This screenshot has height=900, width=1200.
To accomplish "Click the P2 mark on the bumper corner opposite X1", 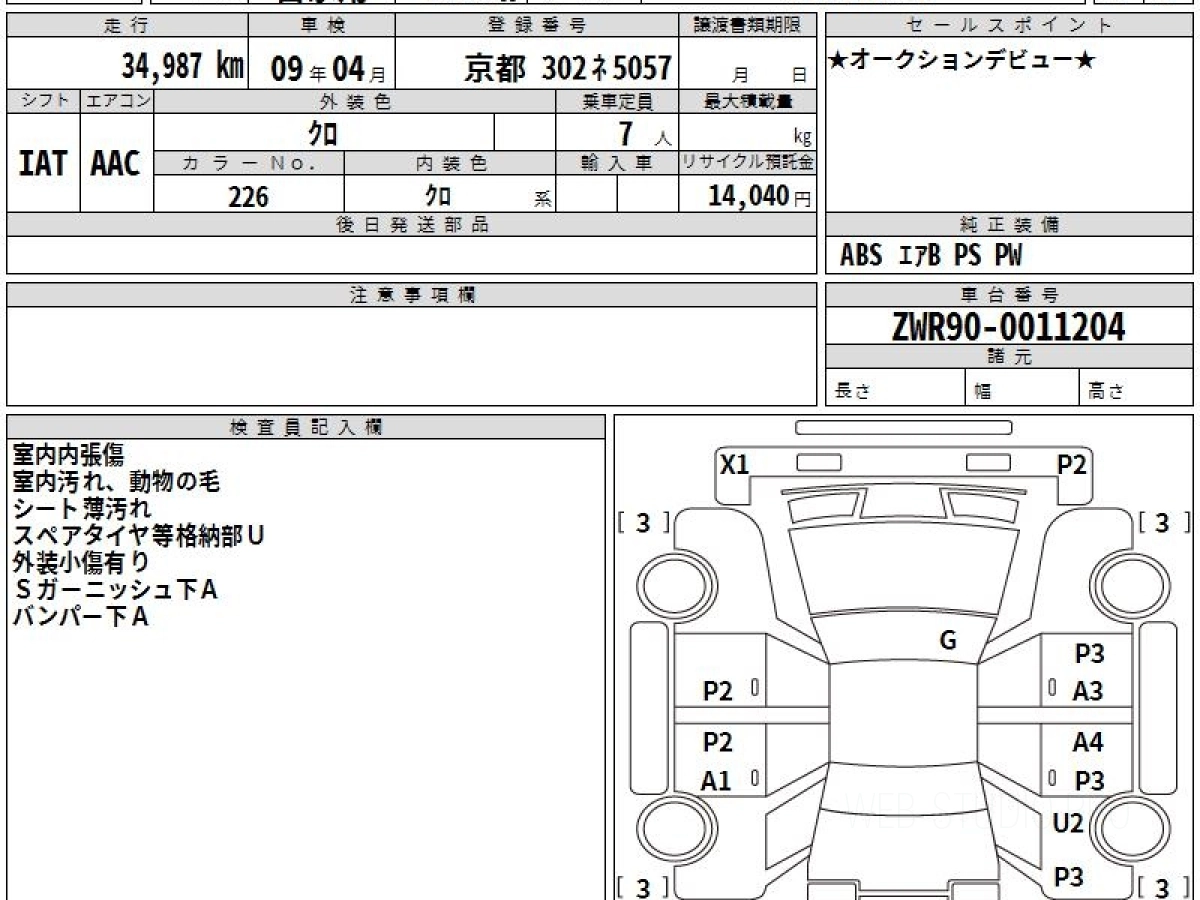I will click(x=1072, y=464).
